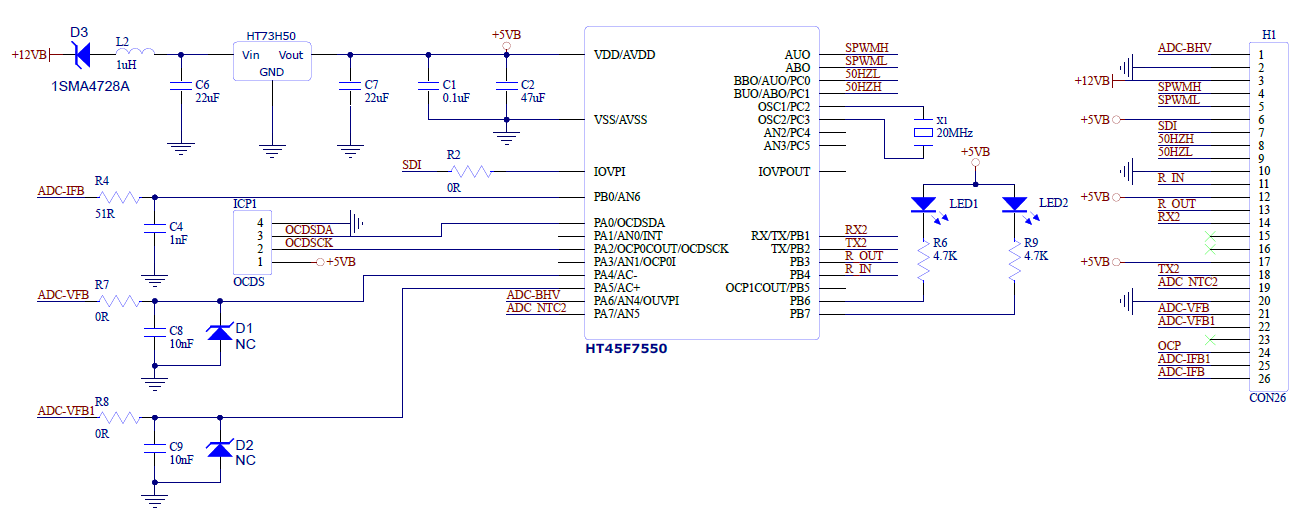
Task: Select the X1 20MHz crystal symbol
Action: click(x=922, y=133)
